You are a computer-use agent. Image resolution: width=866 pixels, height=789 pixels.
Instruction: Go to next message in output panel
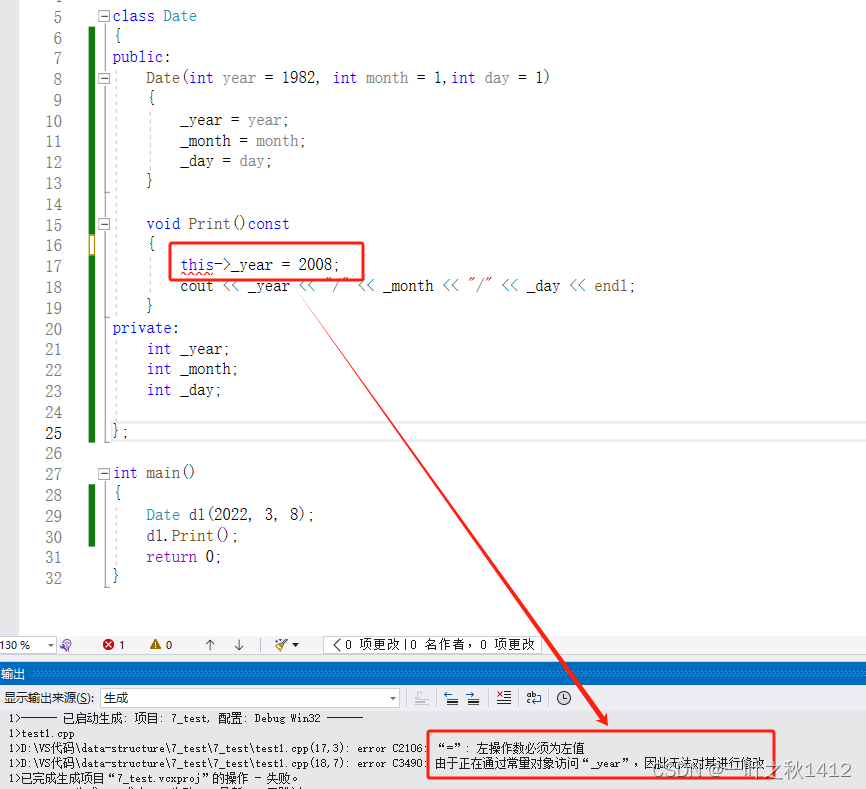473,698
